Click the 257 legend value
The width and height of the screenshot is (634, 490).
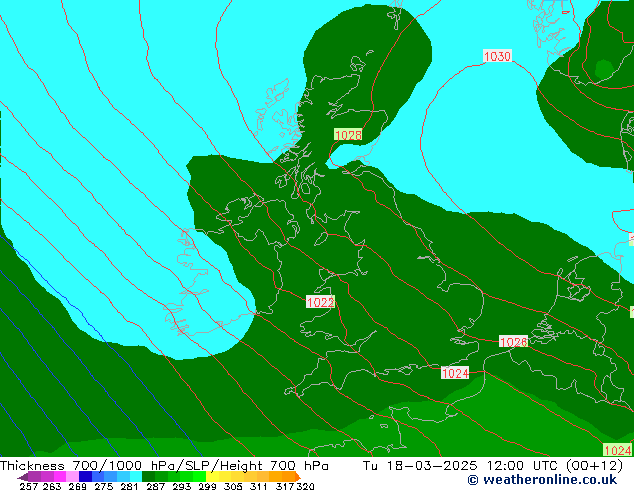tap(29, 486)
